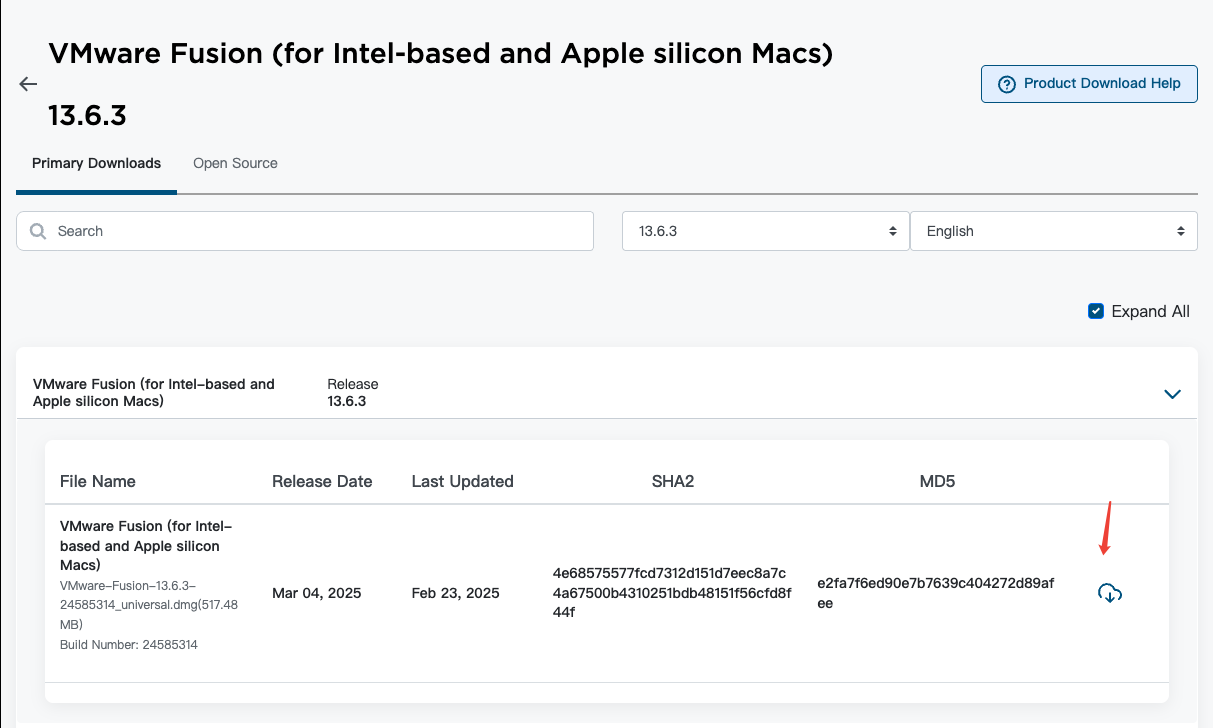The height and width of the screenshot is (728, 1213).
Task: Switch to the Open Source tab
Action: coord(235,163)
